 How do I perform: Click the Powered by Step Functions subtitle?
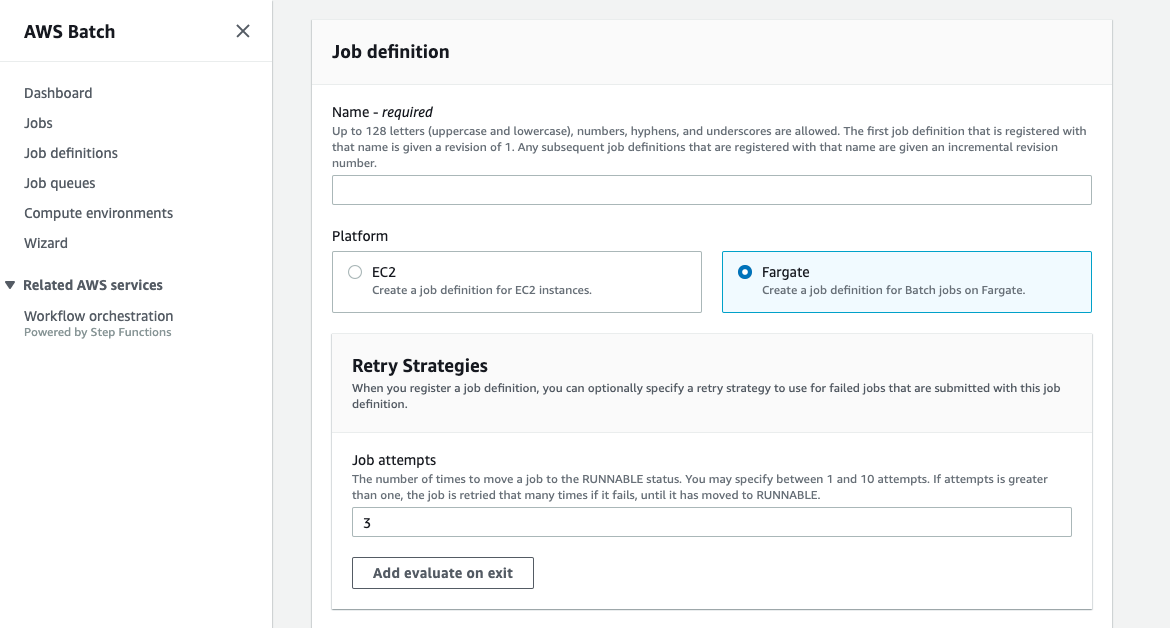point(98,333)
